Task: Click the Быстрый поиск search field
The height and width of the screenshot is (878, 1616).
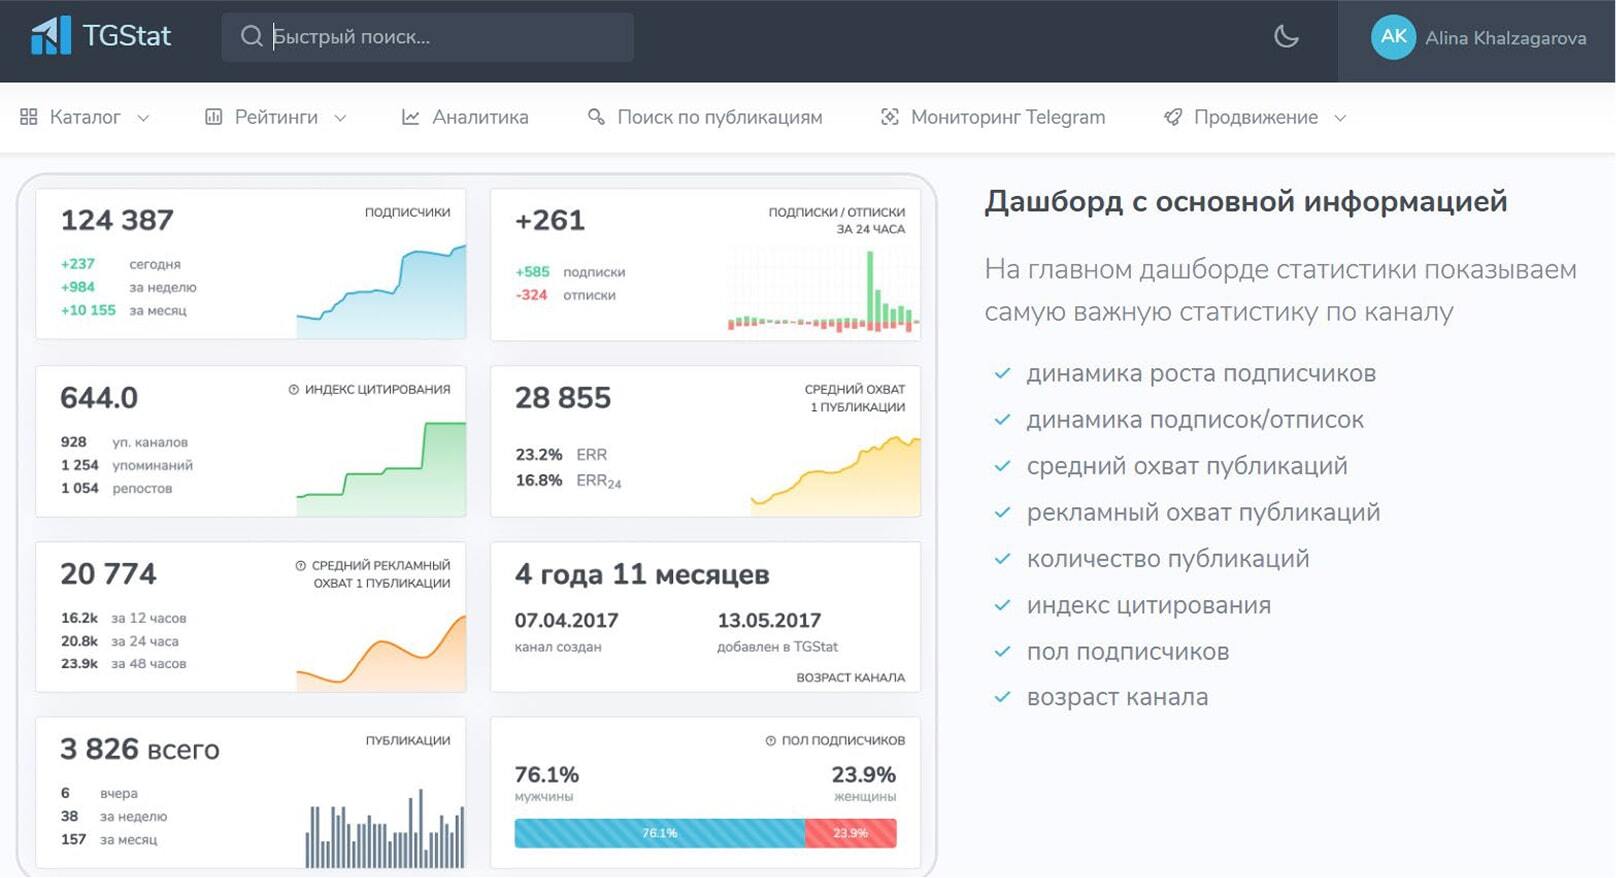Action: 428,37
